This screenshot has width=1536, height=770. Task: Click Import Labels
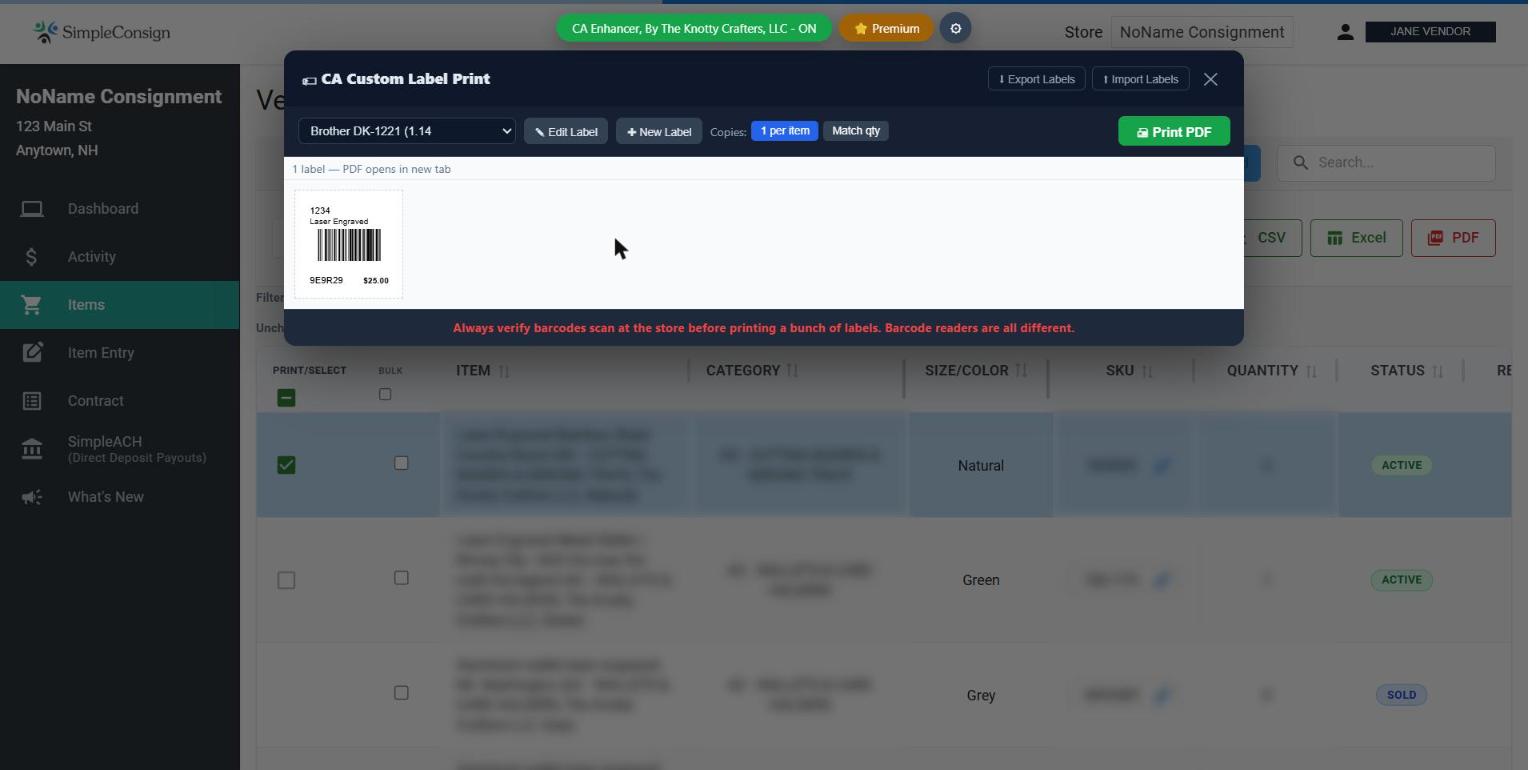[x=1141, y=79]
